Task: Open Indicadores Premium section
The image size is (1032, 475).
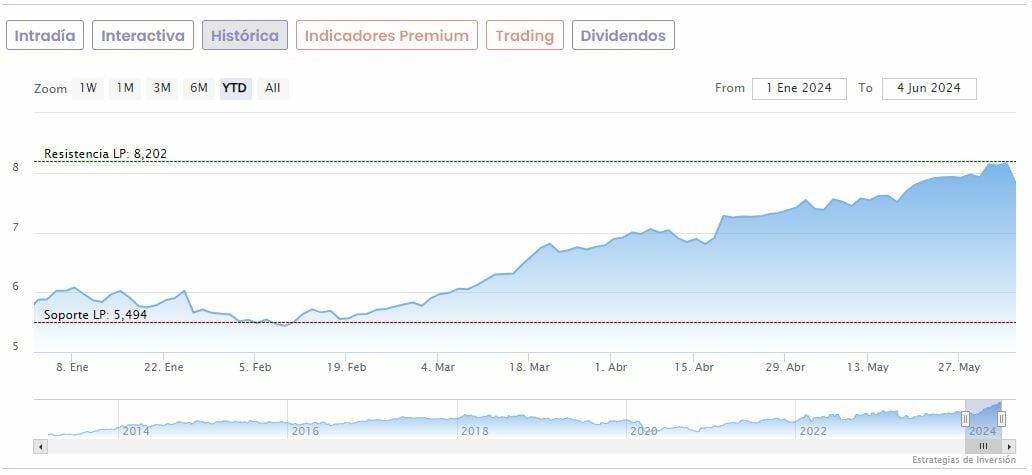Action: pyautogui.click(x=386, y=36)
